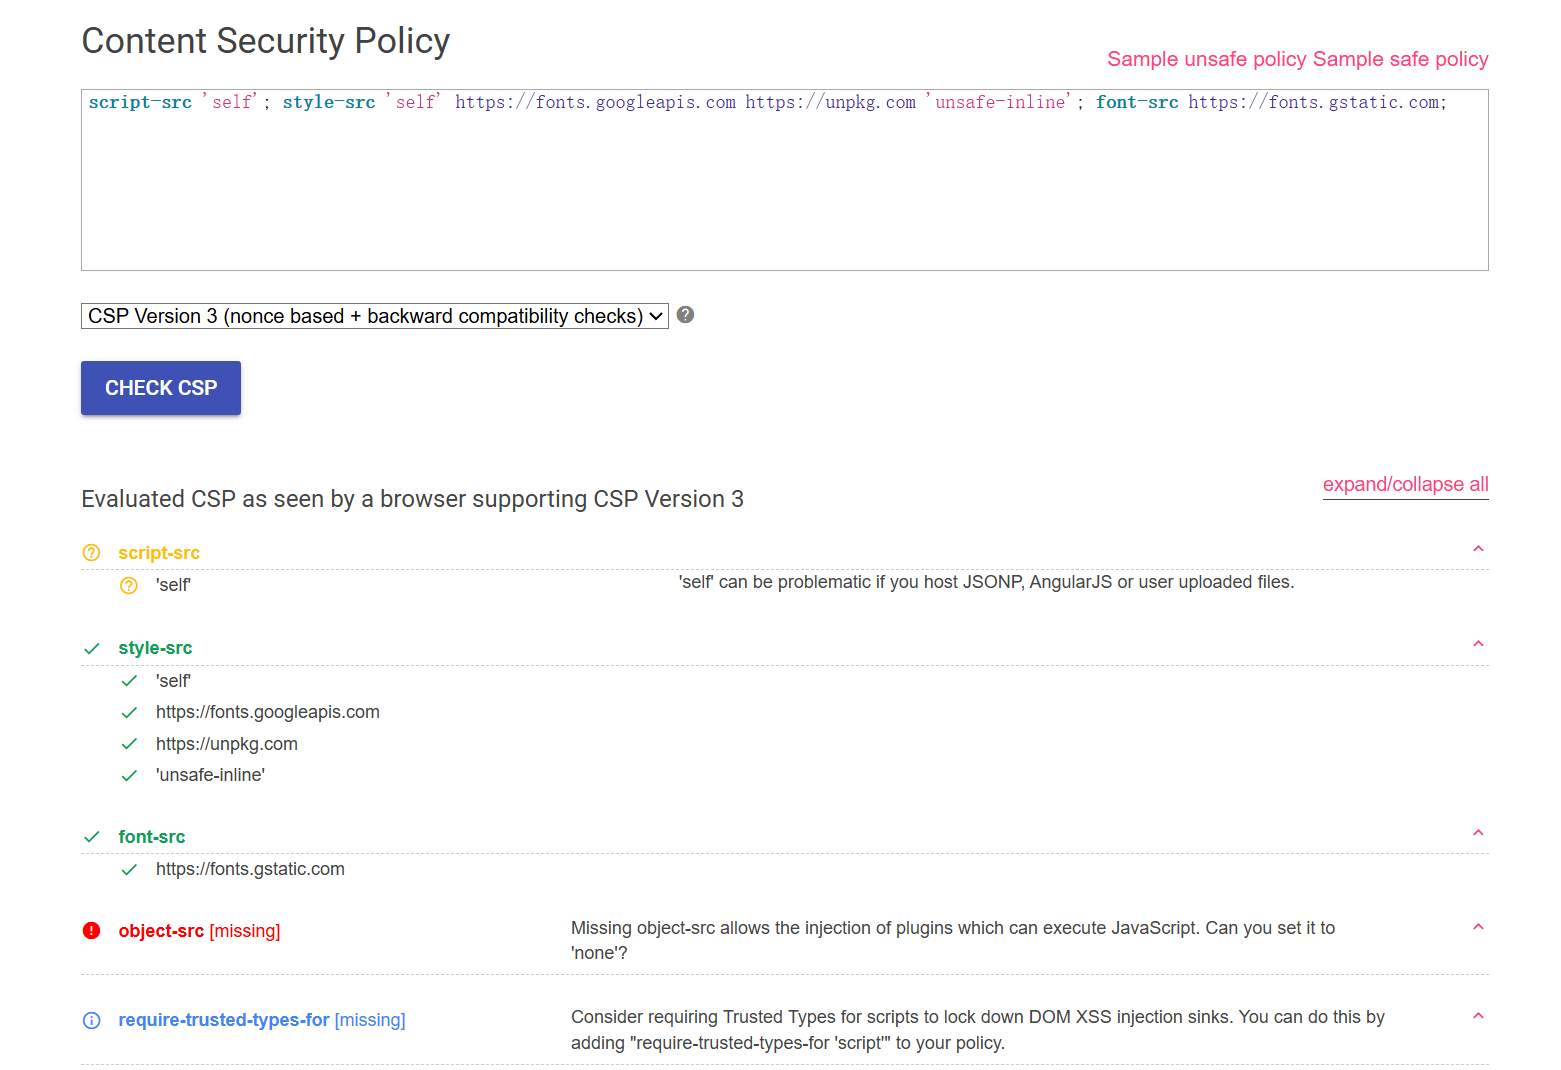Click the style-src green checkmark icon

[92, 649]
